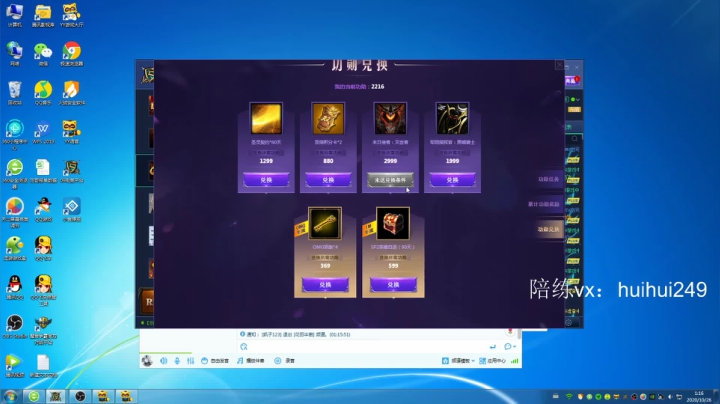Screen dimensions: 720x404
Task: Toggle the YY microphone icon
Action: pos(177,361)
